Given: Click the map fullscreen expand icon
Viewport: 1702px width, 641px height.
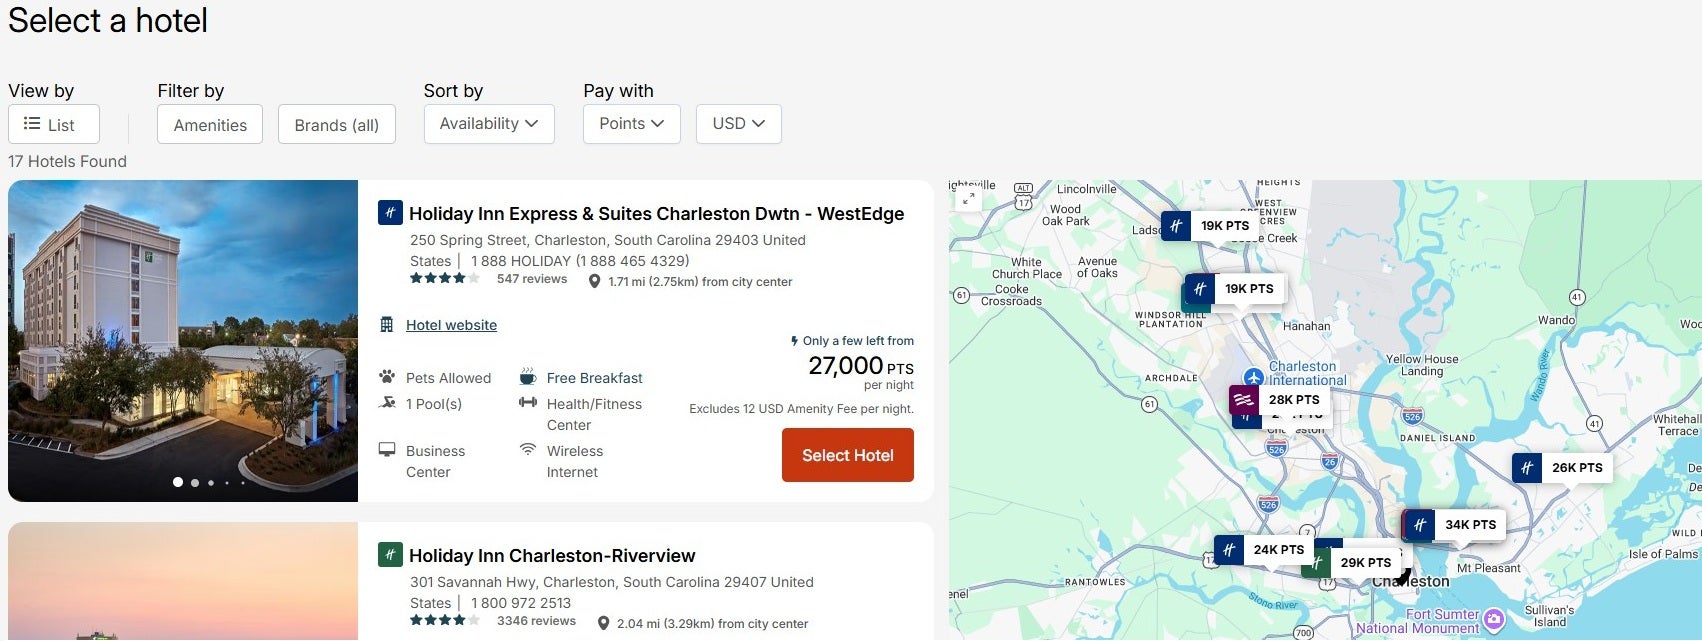Looking at the screenshot, I should tap(968, 199).
